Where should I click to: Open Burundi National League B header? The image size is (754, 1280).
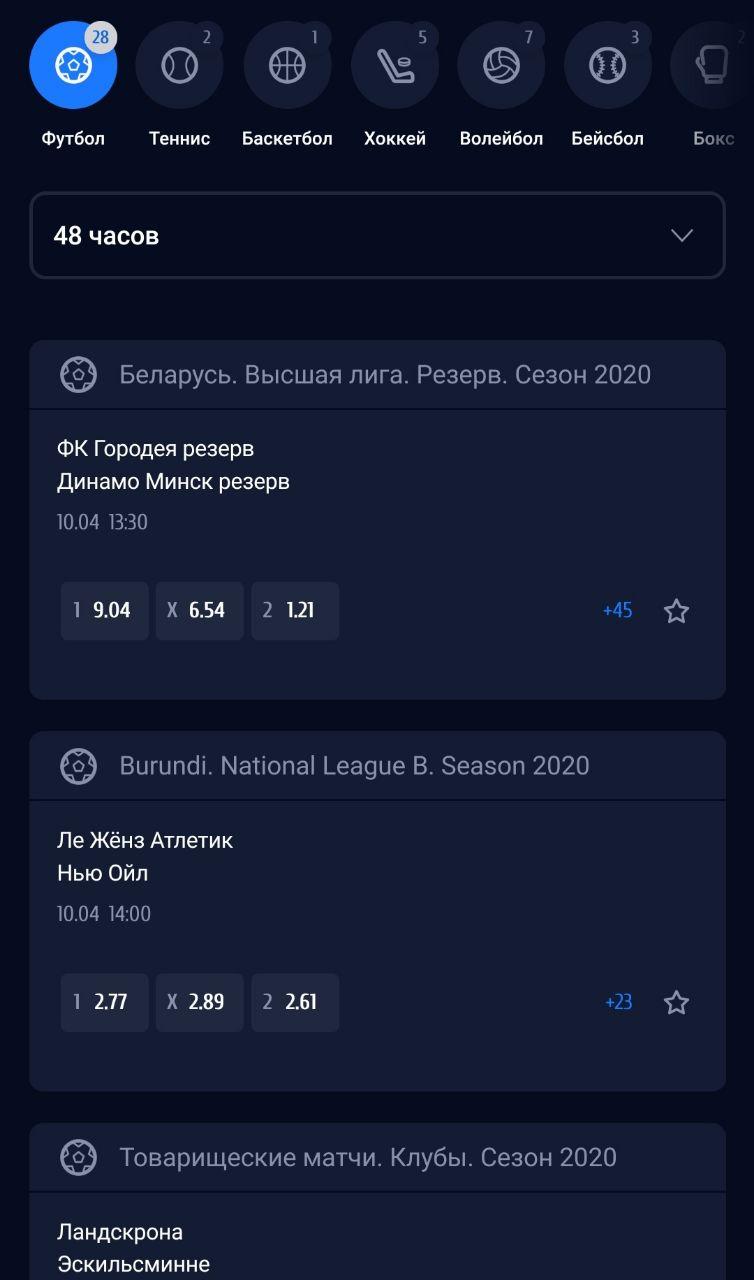tap(354, 766)
